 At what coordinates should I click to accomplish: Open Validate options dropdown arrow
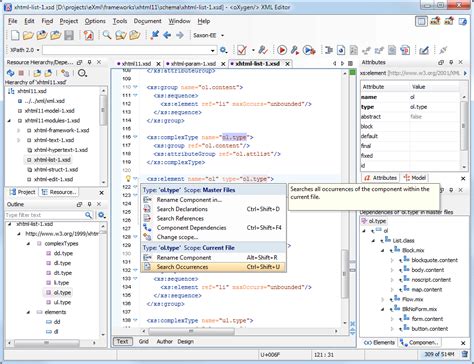click(253, 50)
